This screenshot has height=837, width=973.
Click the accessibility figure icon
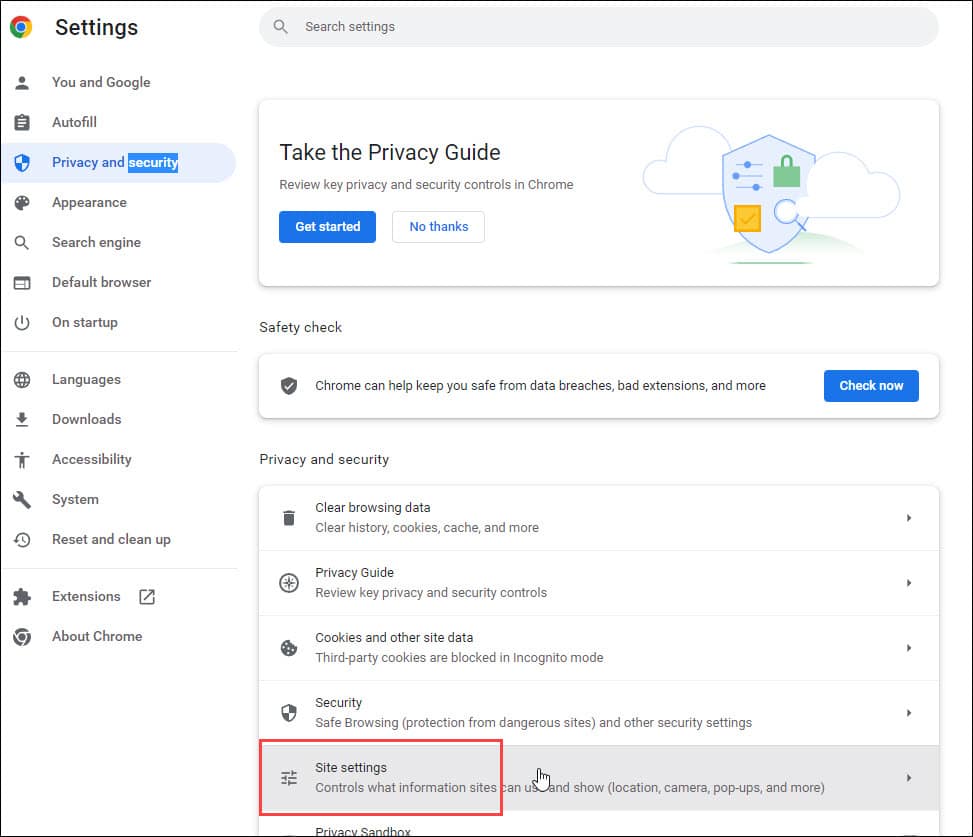[x=22, y=460]
